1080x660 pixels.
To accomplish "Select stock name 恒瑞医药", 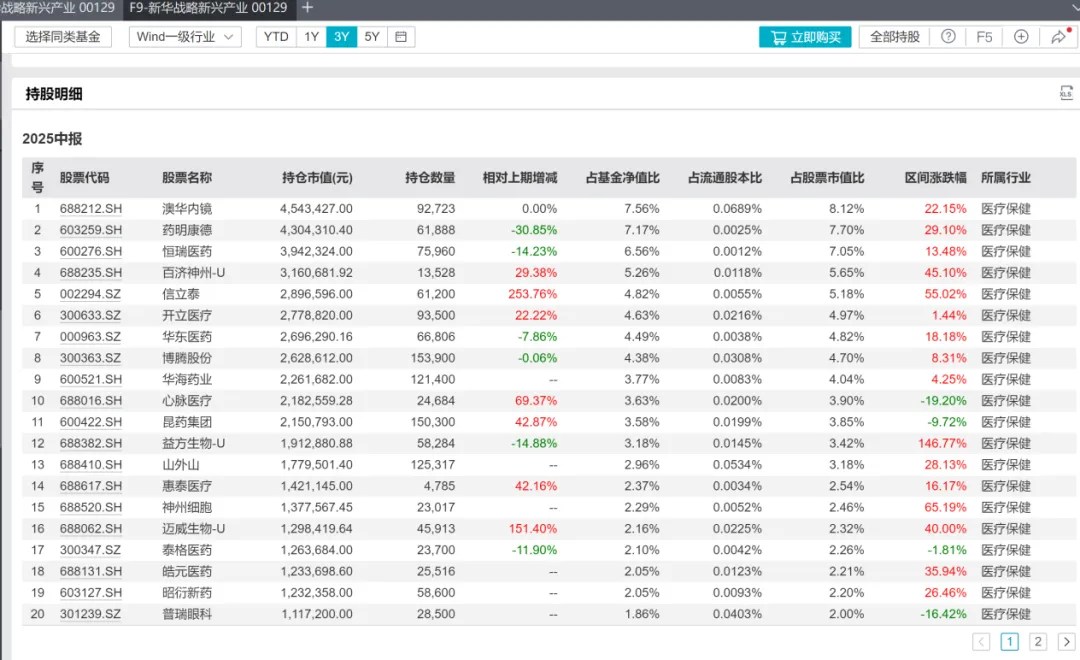I will point(187,251).
